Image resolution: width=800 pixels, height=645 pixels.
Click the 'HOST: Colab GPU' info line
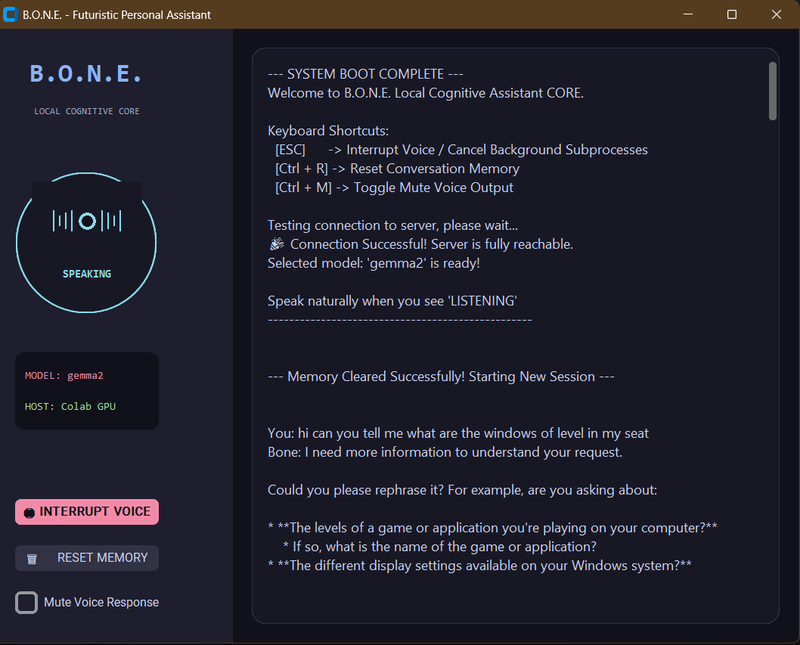pos(70,407)
